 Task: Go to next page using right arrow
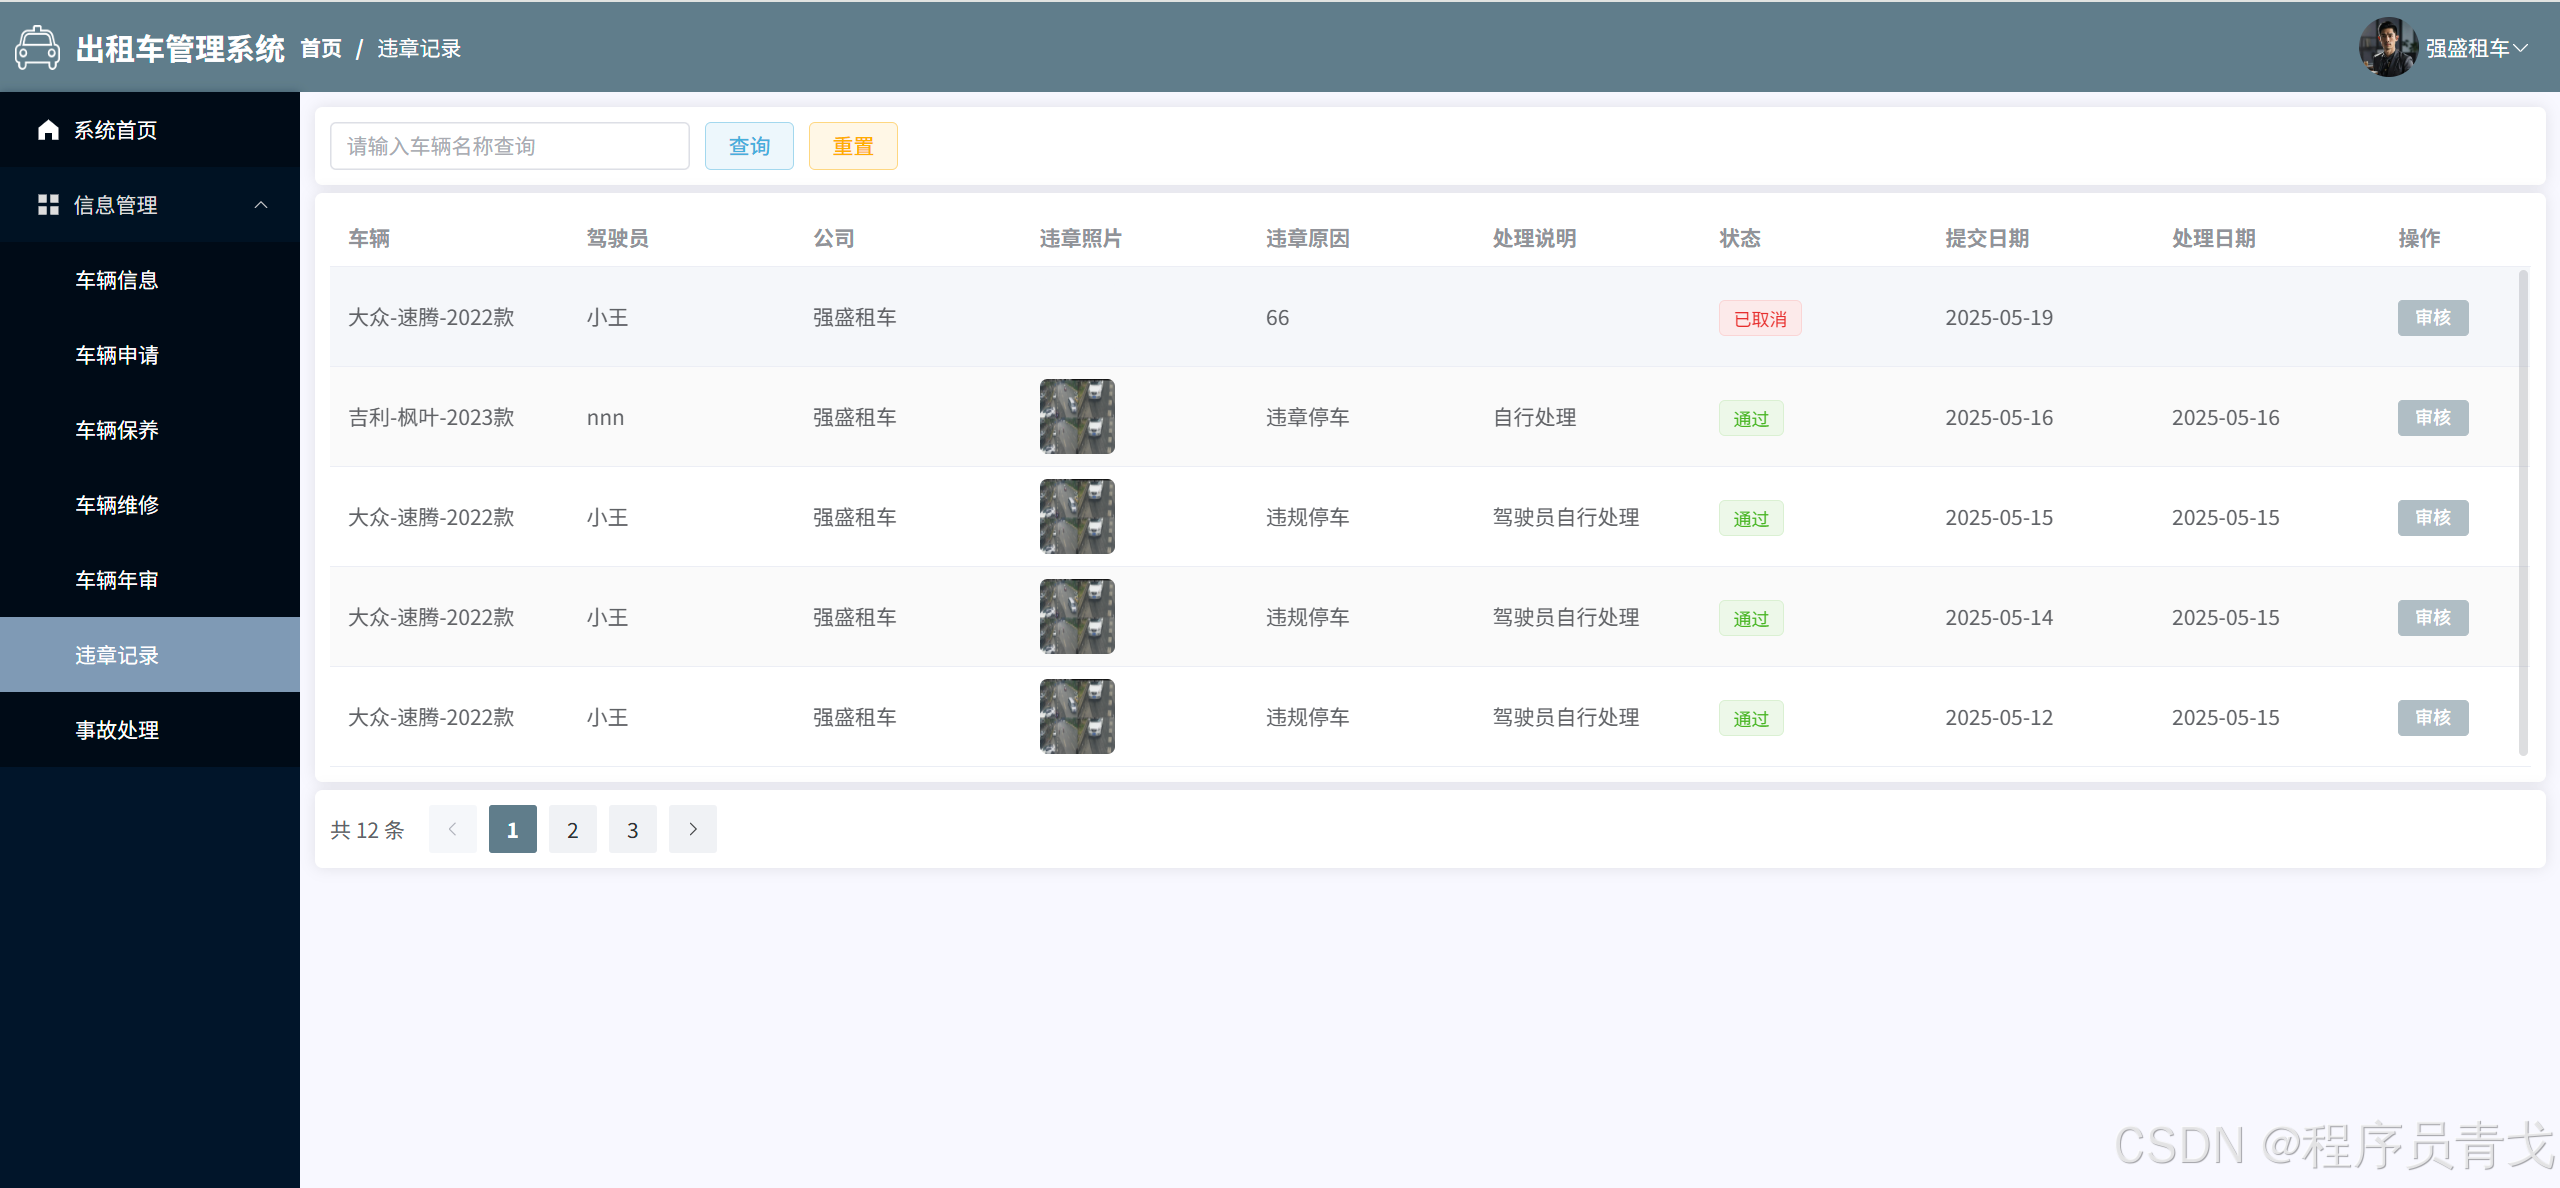tap(692, 829)
